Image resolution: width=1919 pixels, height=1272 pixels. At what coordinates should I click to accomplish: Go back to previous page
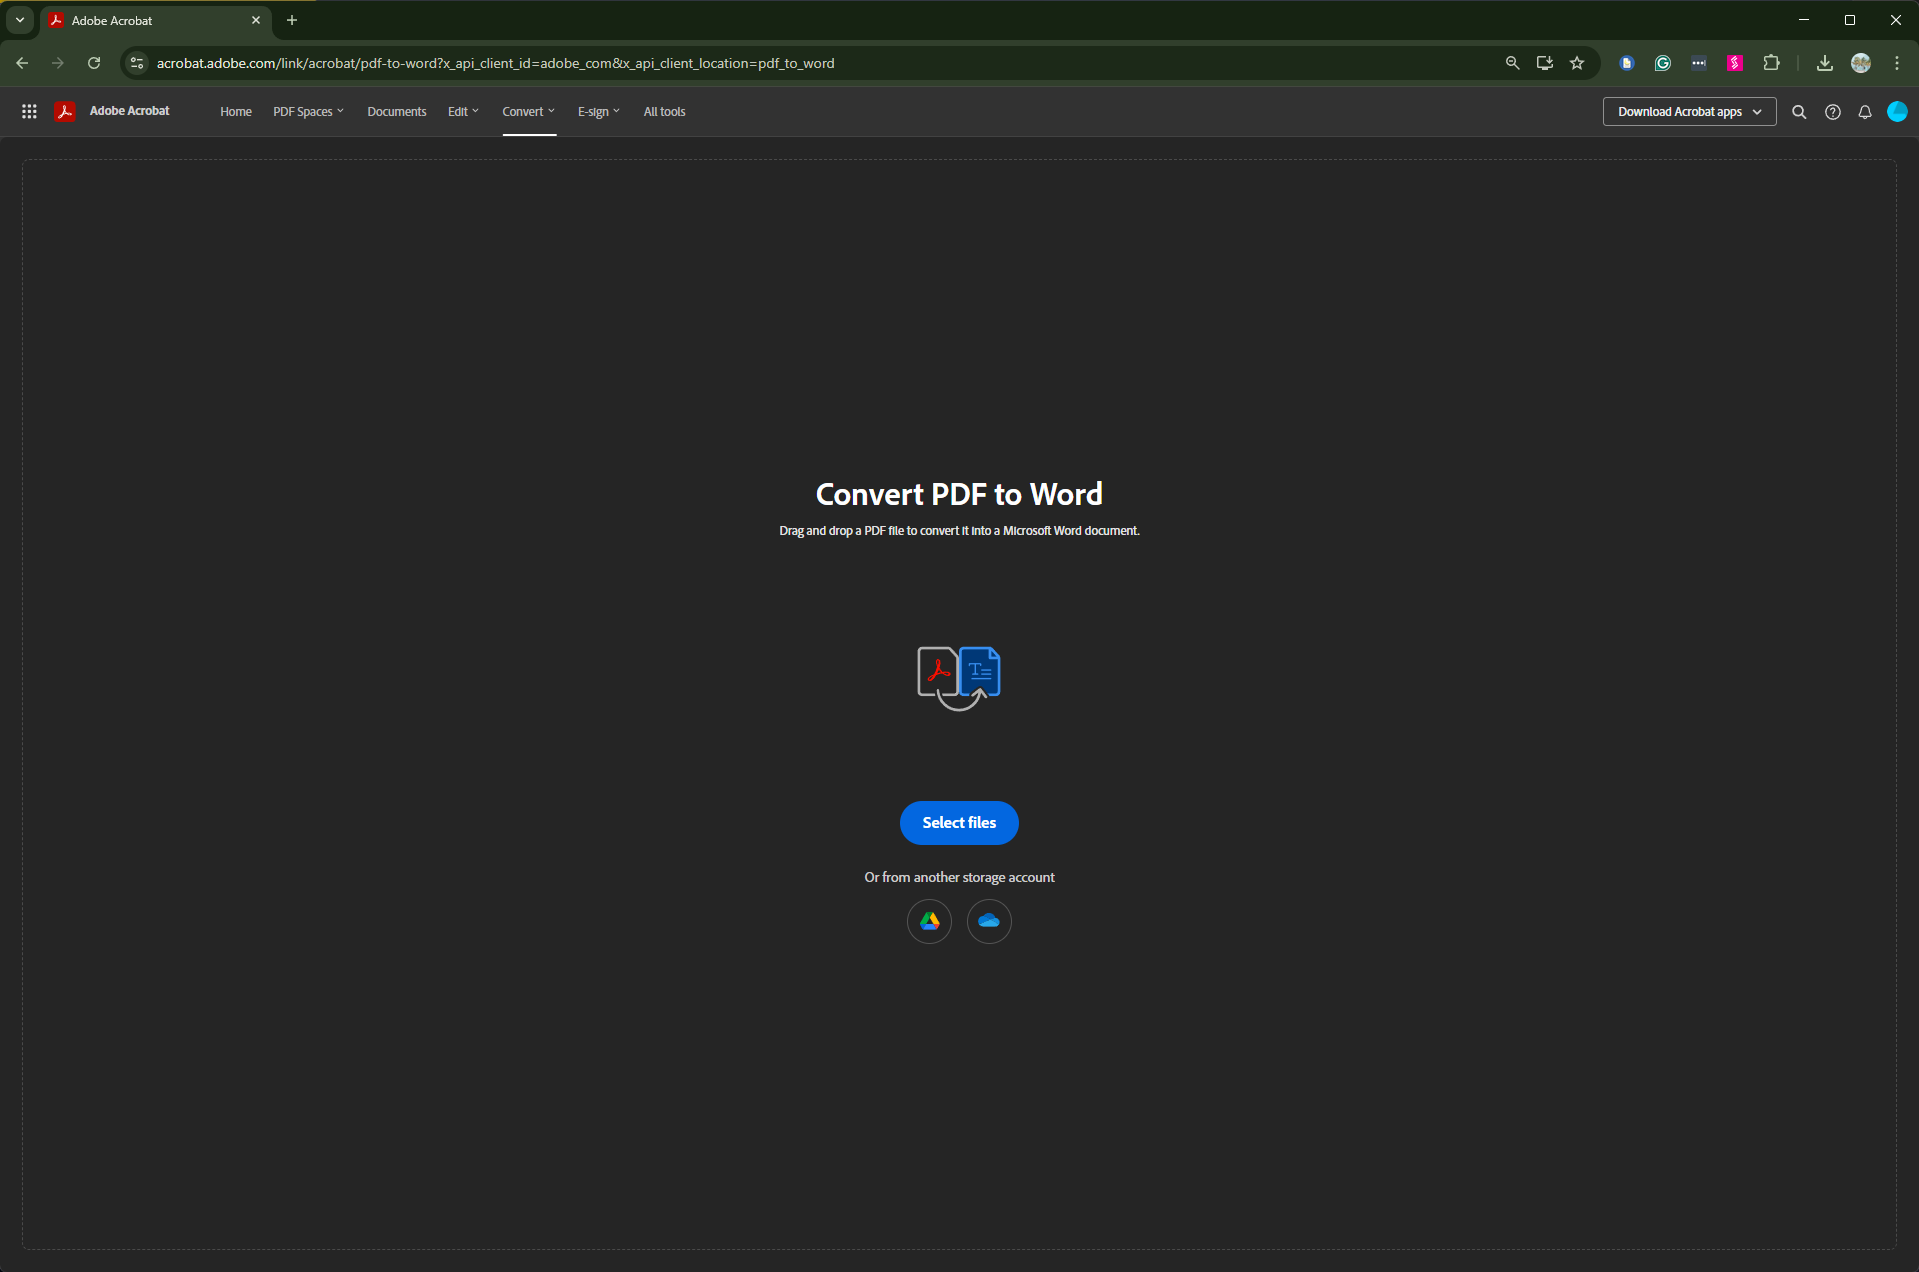22,63
